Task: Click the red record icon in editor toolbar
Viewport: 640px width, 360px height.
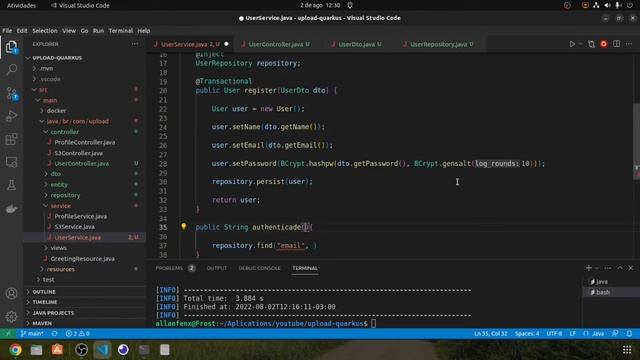Action: pos(604,44)
